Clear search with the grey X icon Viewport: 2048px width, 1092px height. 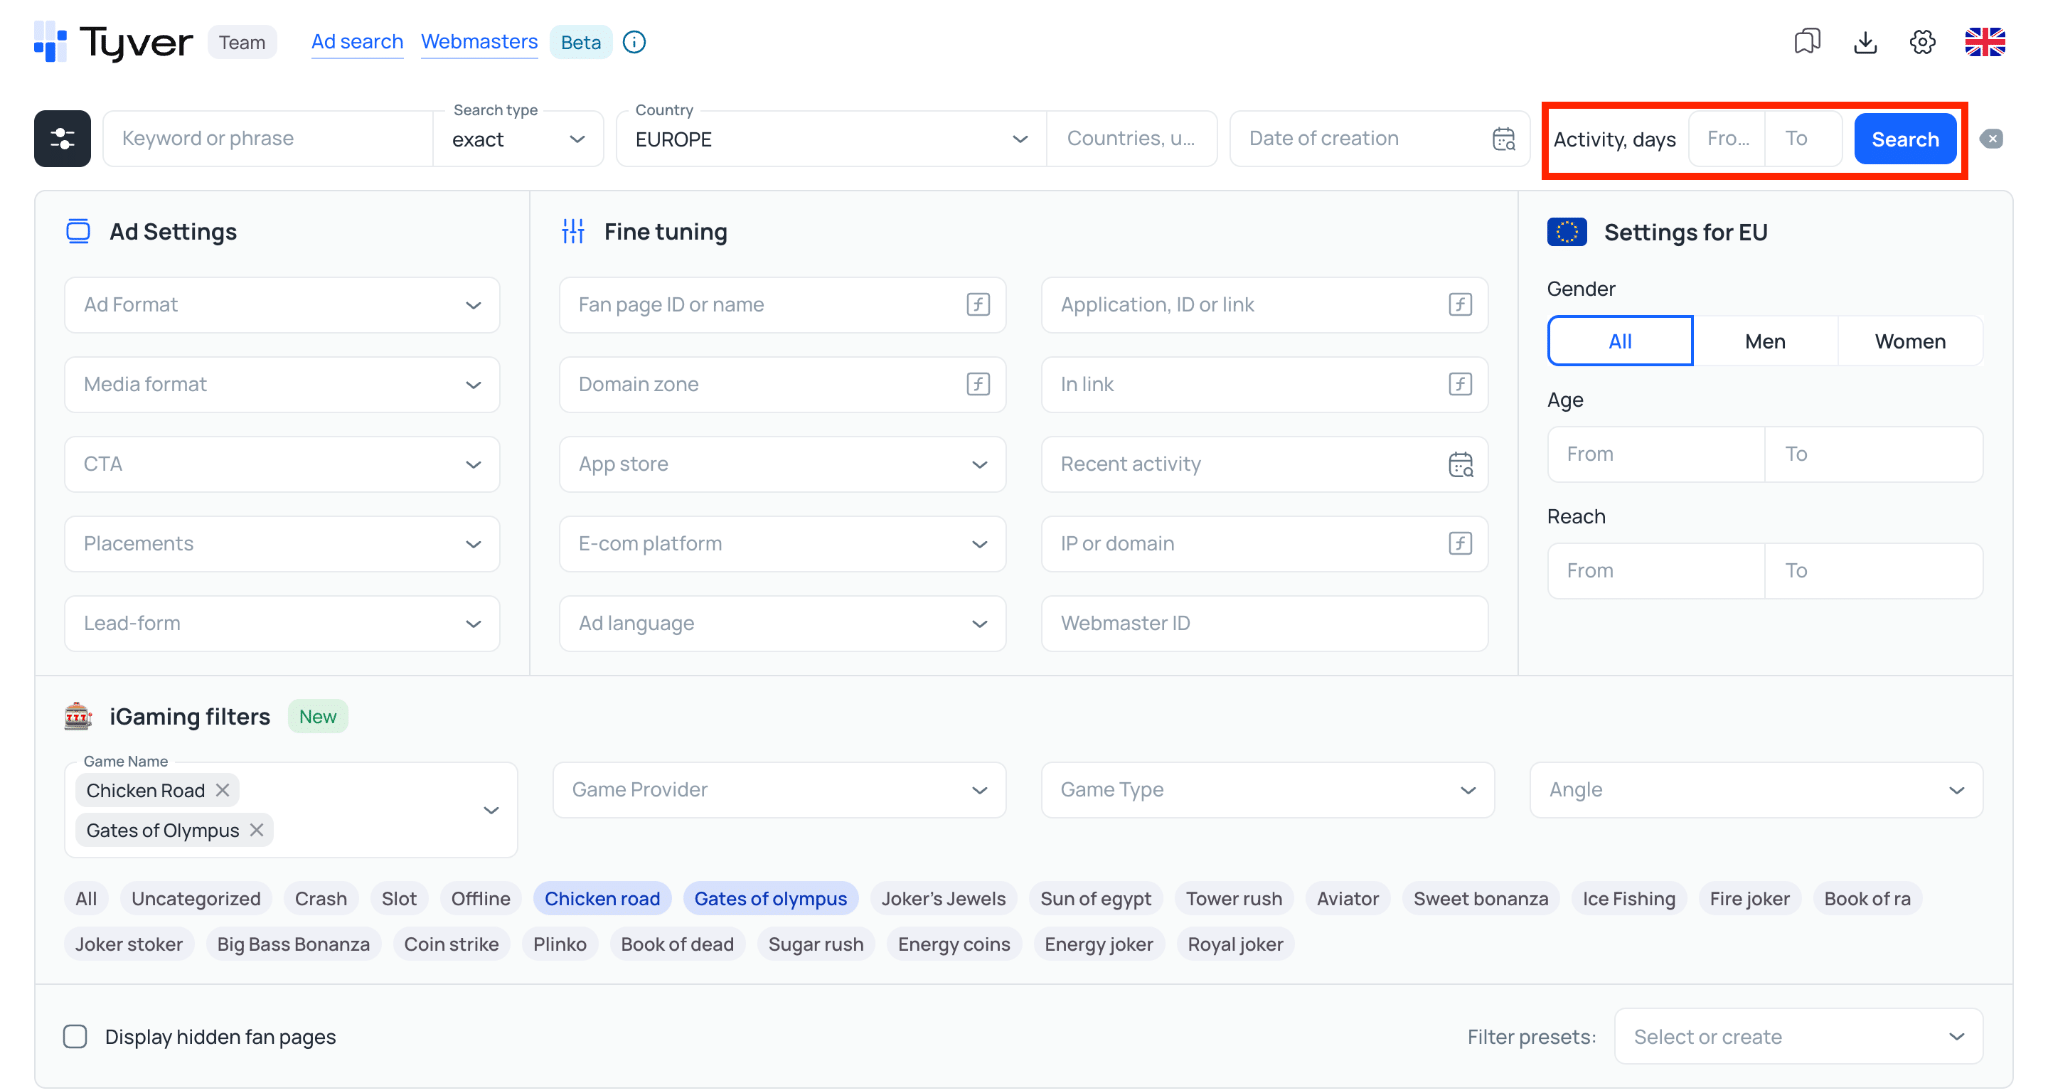(x=1991, y=139)
